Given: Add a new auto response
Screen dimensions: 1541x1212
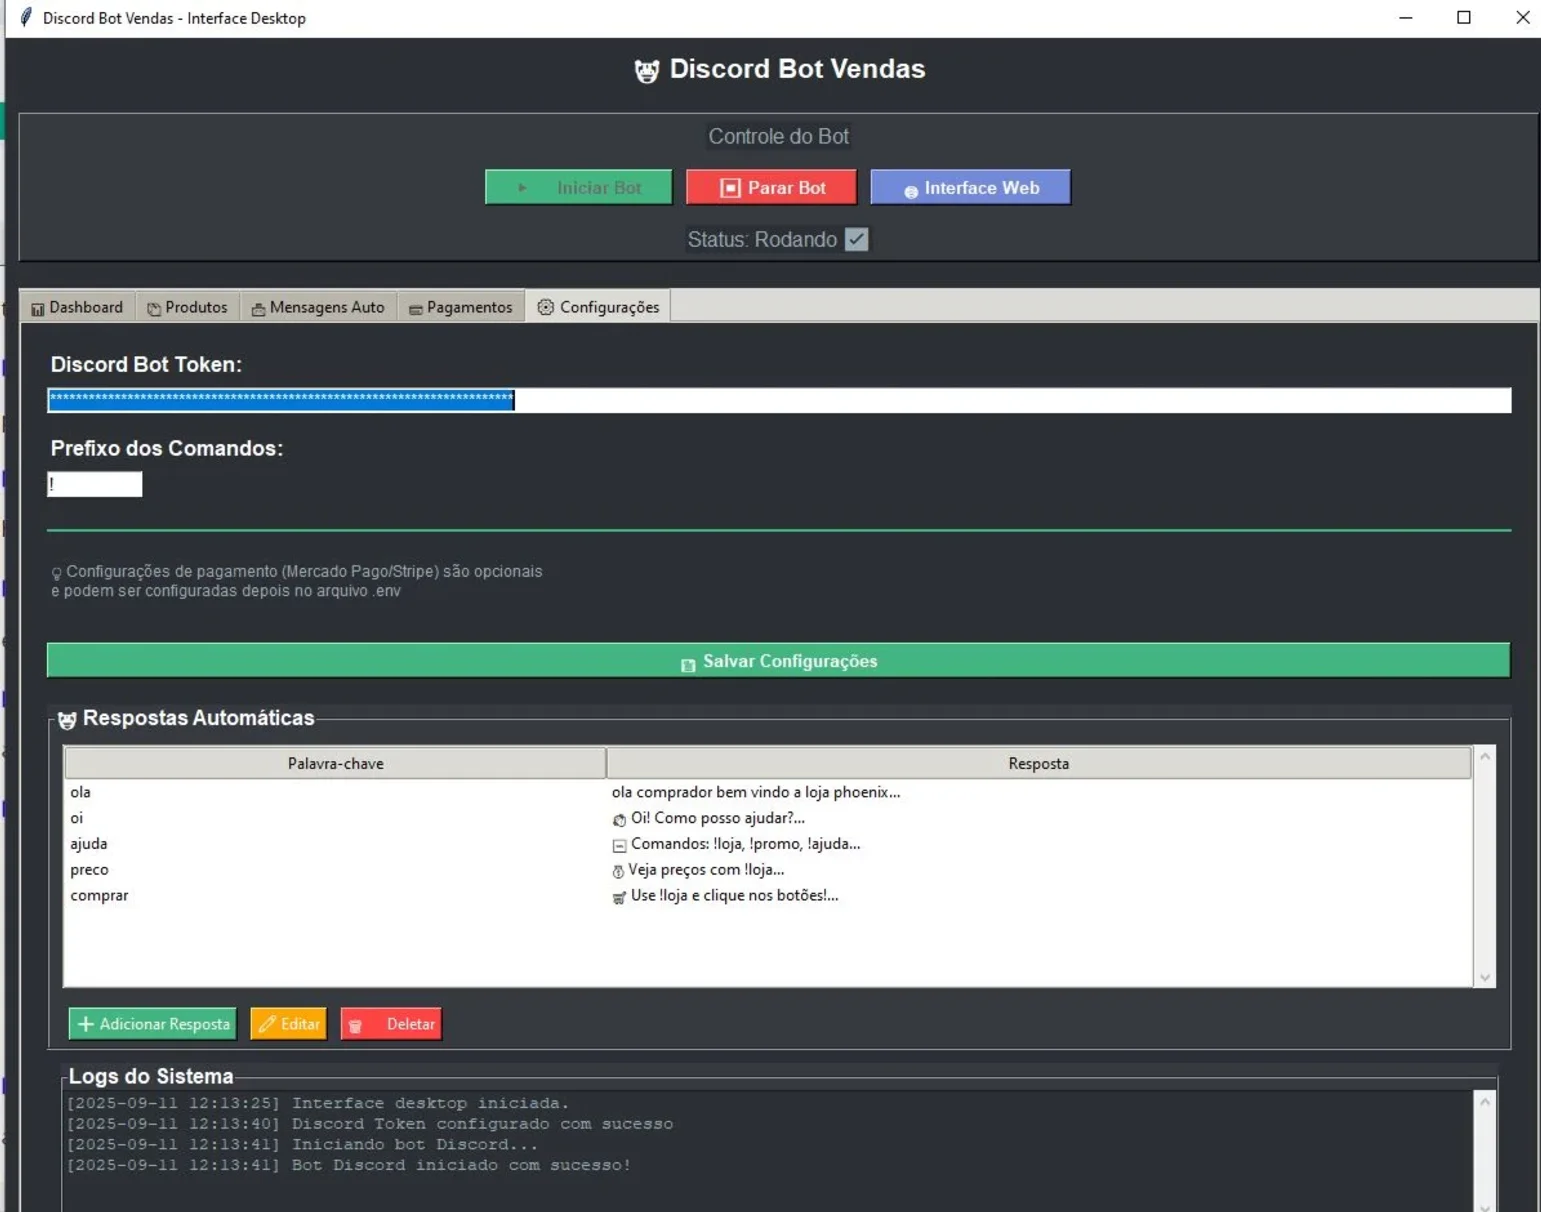Looking at the screenshot, I should tap(152, 1024).
